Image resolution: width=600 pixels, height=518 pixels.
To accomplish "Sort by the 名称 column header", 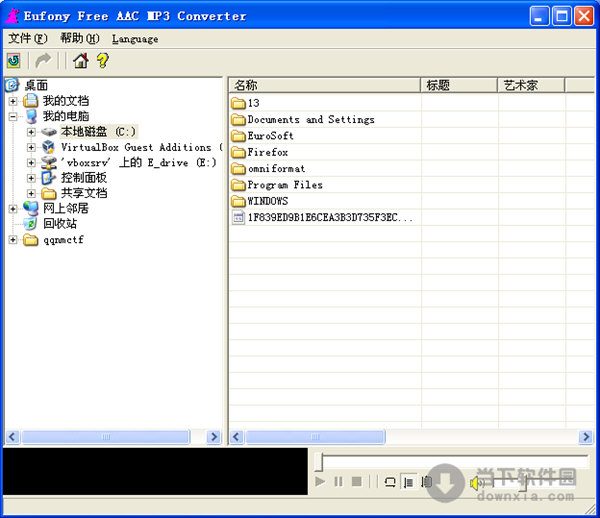I will 324,85.
